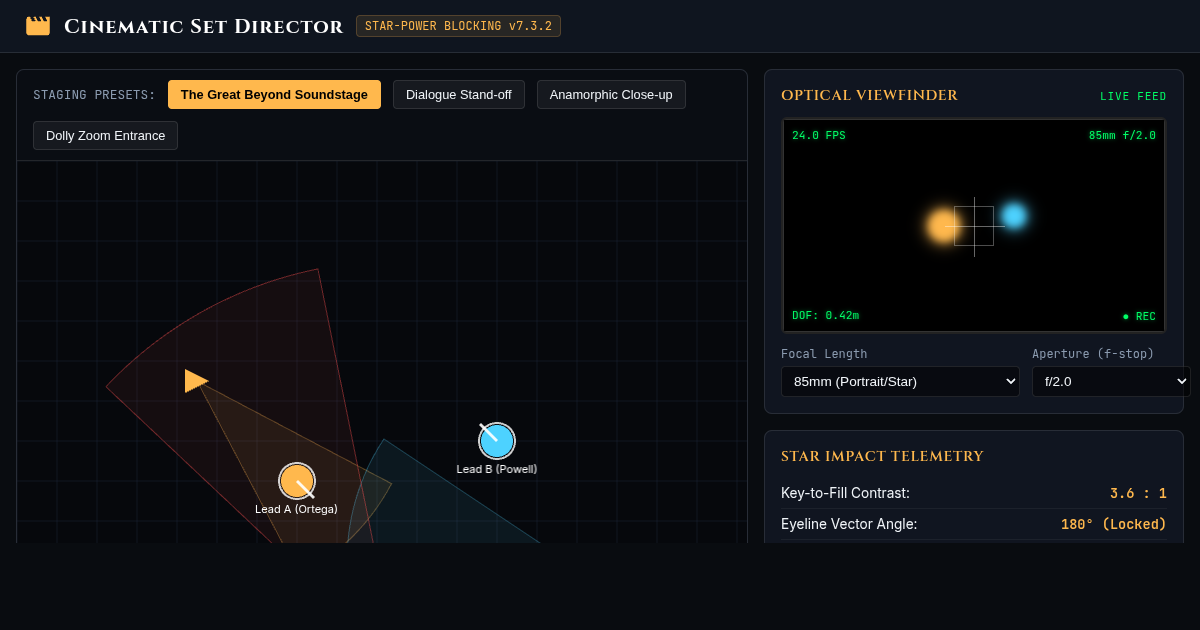Choose the Dialogue Stand-off preset
This screenshot has height=630, width=1200.
point(459,95)
